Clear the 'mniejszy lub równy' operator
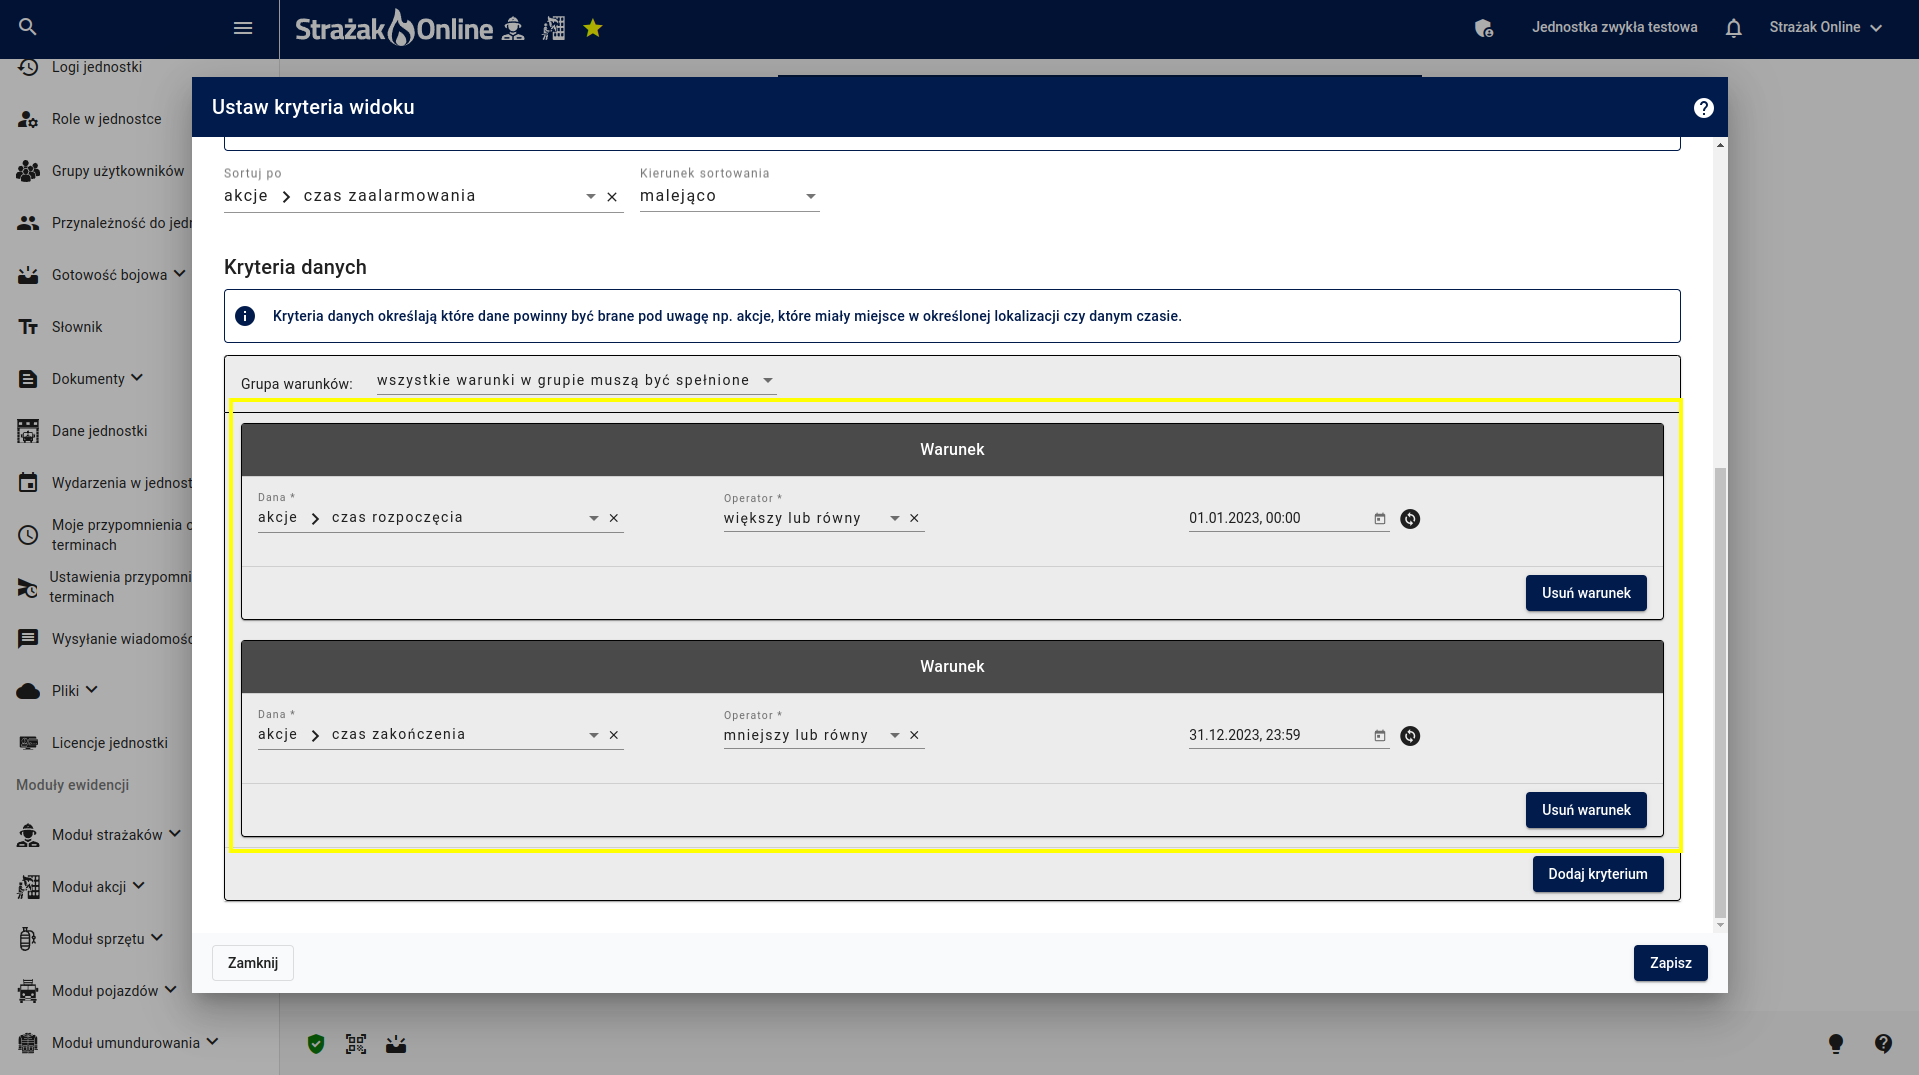 914,735
